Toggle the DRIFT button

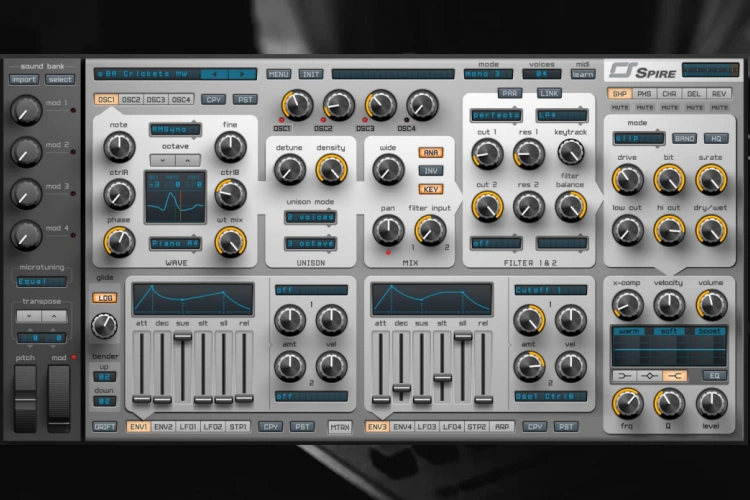(x=105, y=427)
